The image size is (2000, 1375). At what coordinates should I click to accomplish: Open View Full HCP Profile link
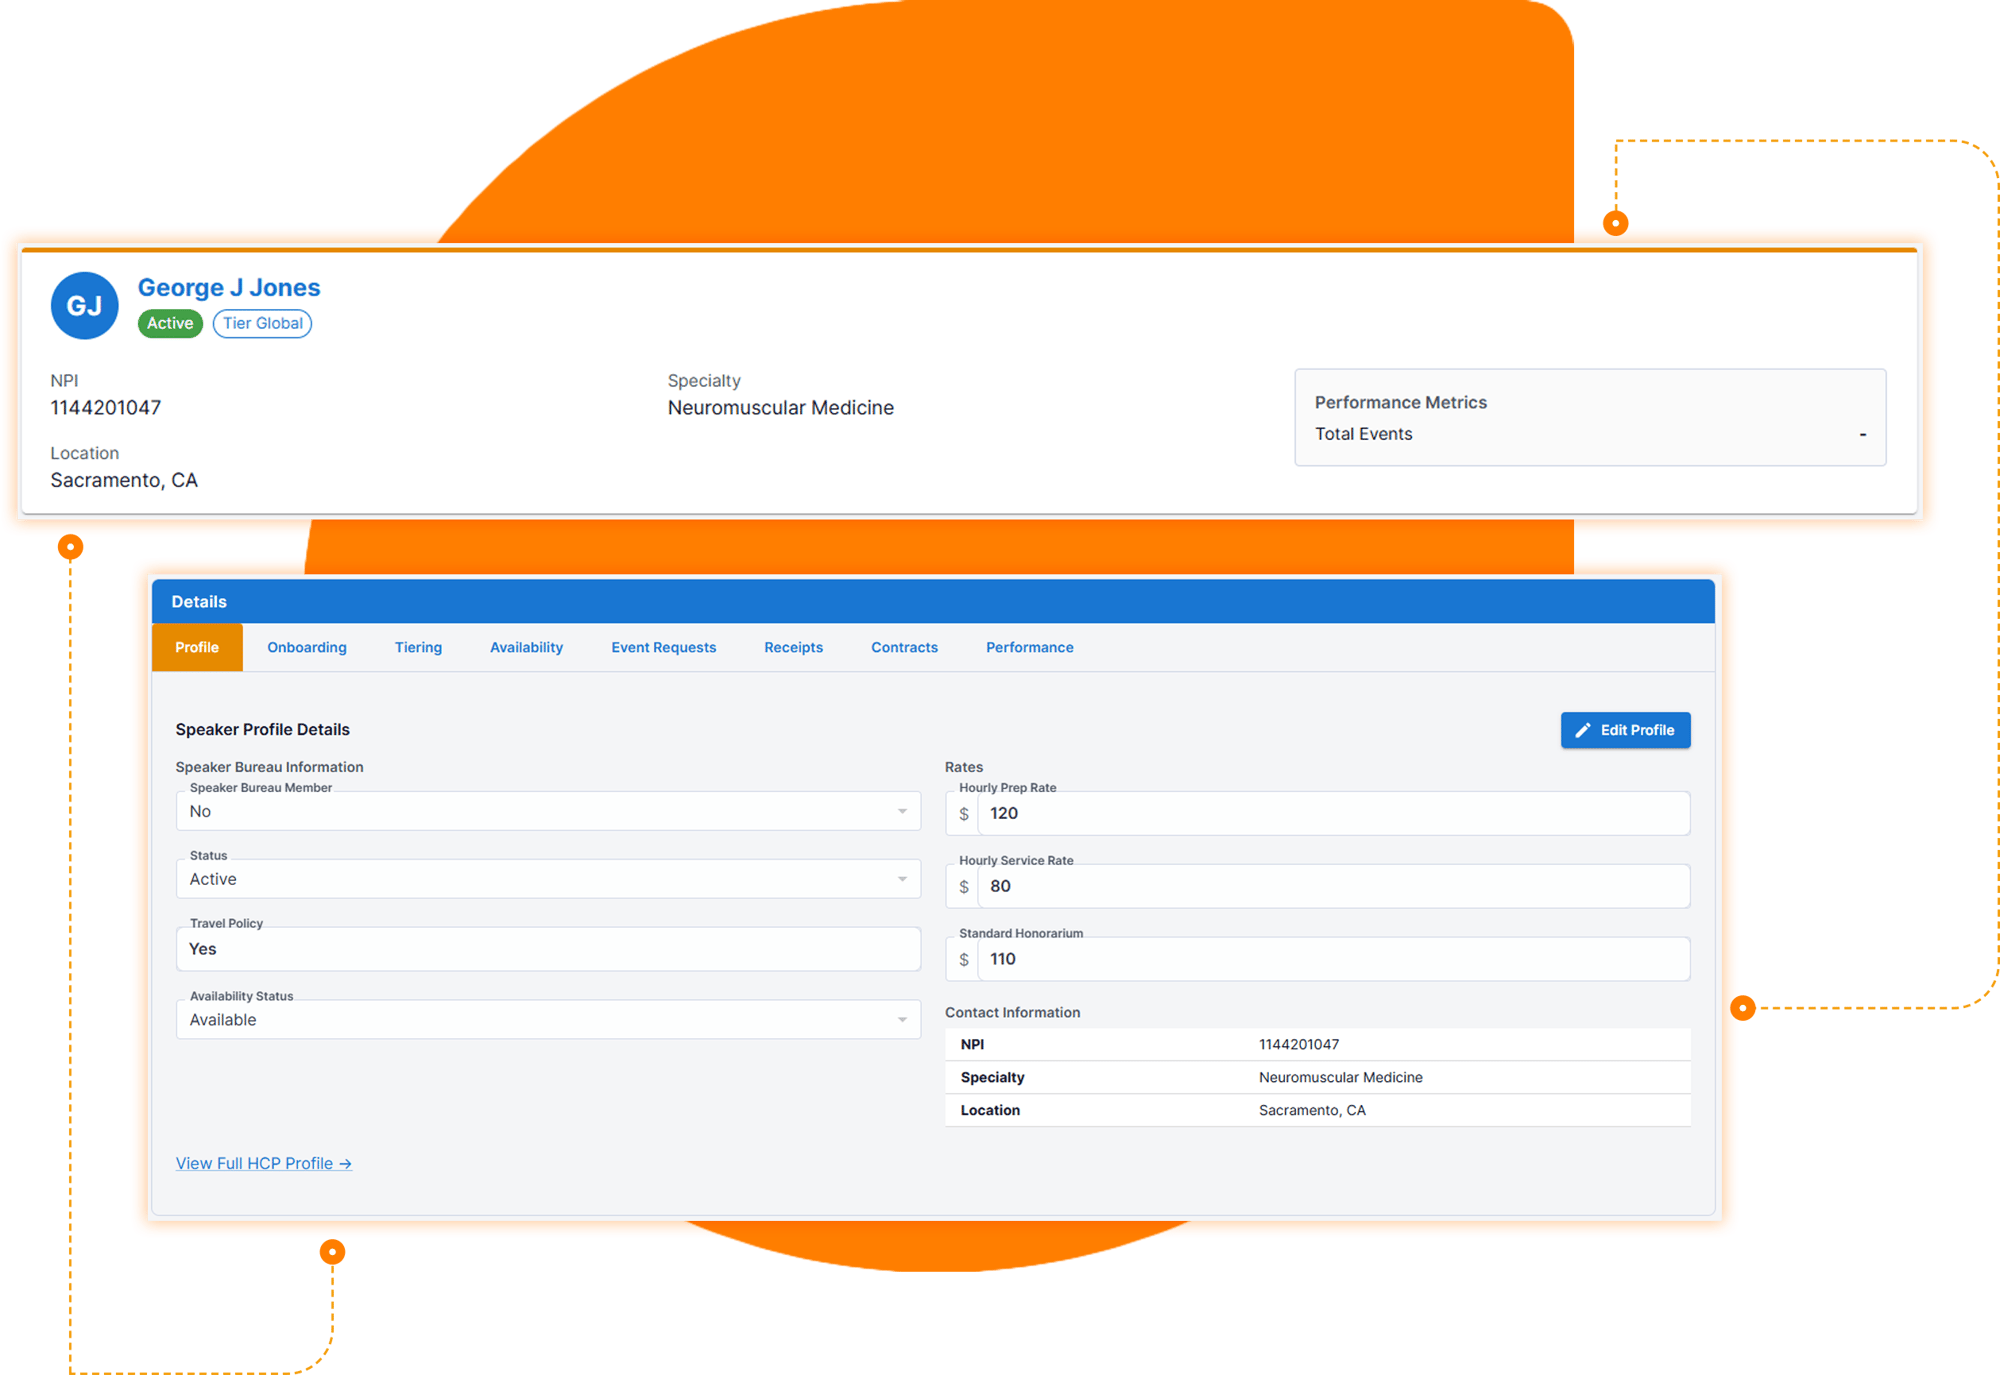(263, 1163)
